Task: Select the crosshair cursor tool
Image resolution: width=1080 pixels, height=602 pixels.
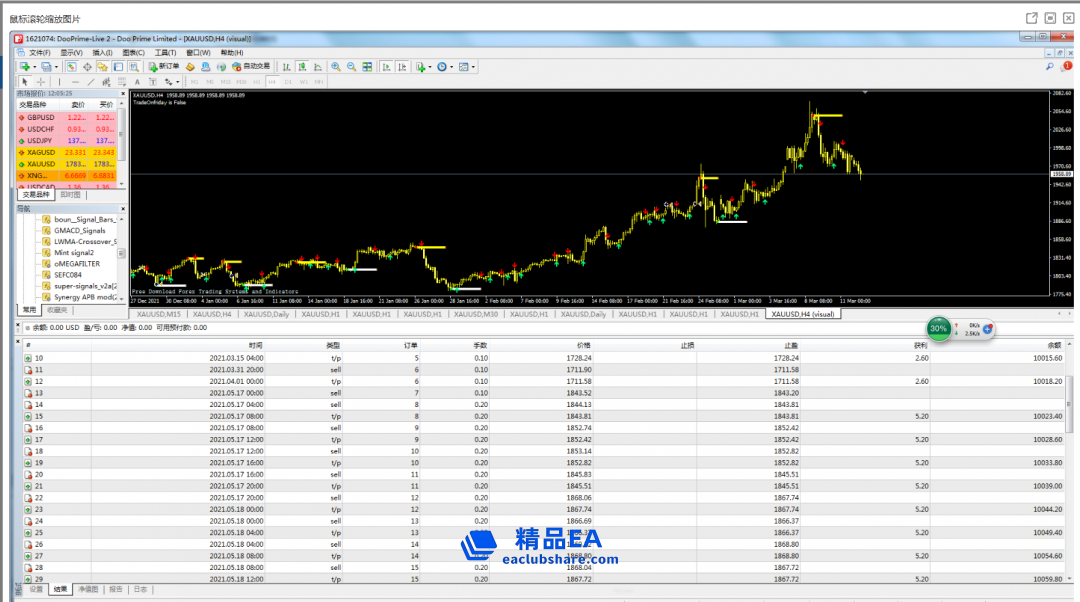Action: 41,82
